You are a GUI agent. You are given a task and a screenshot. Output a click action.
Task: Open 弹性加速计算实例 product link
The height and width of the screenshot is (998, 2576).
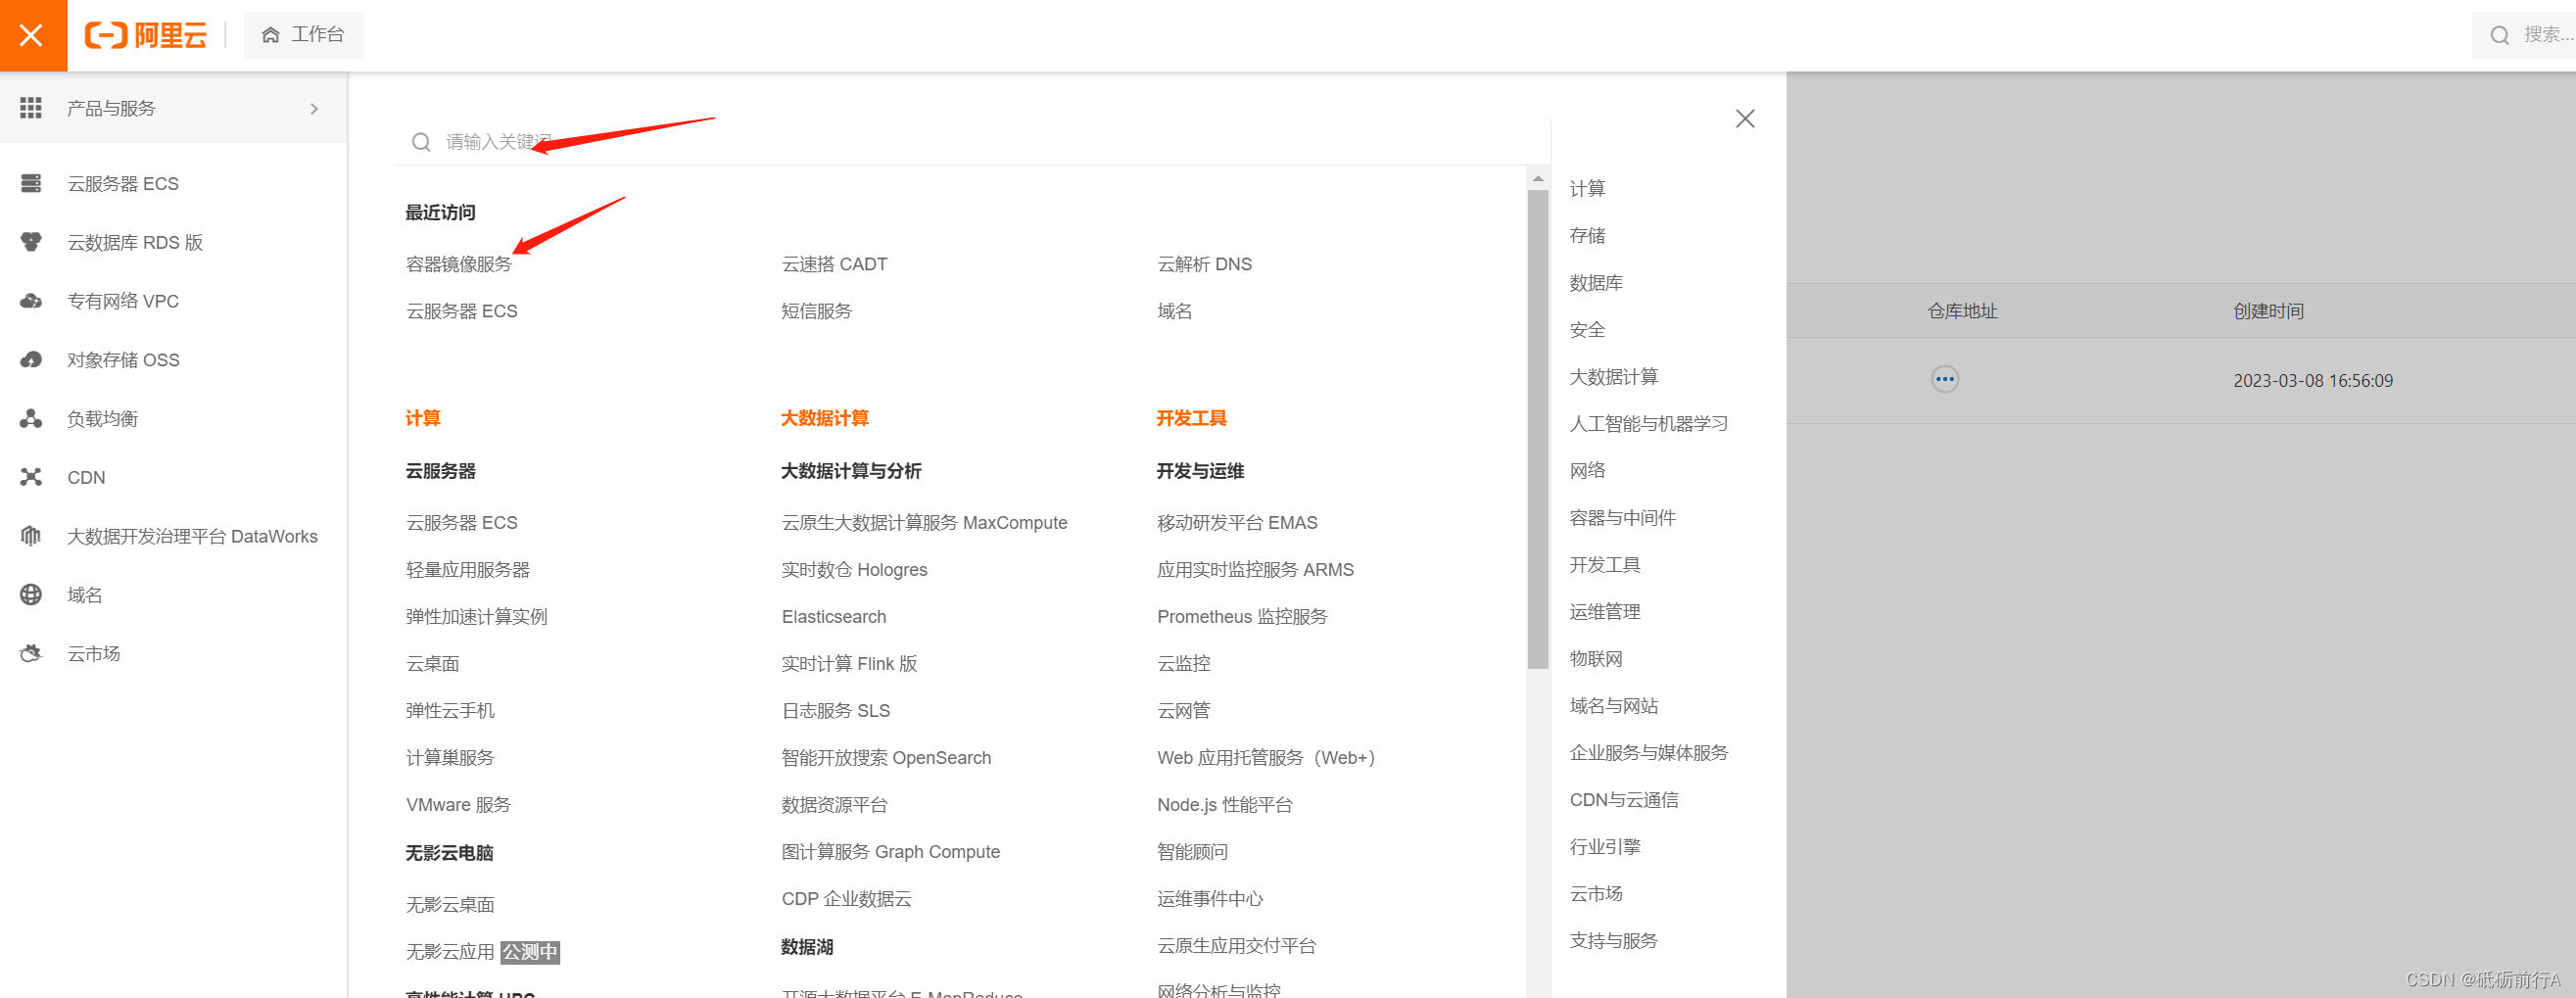pos(477,617)
